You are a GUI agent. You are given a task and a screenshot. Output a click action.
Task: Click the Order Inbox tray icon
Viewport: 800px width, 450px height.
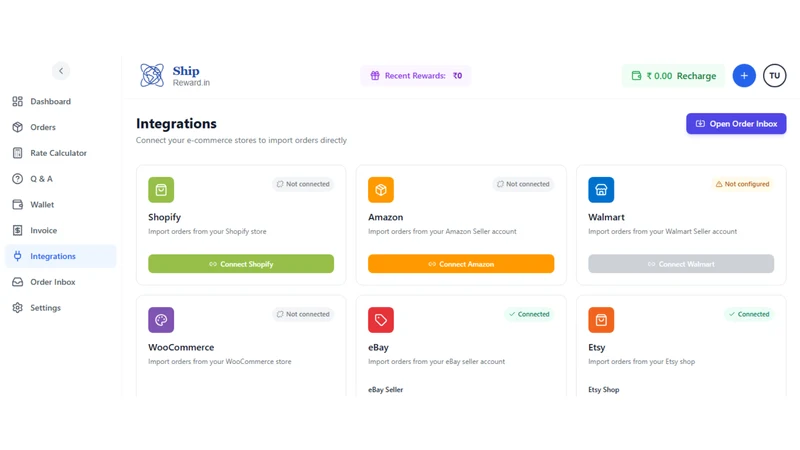pos(17,282)
